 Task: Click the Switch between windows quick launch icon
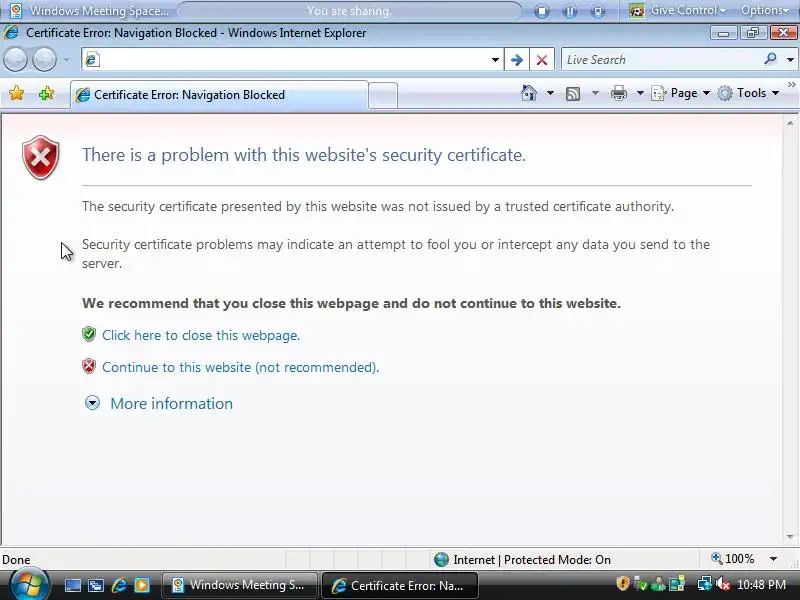(96, 586)
